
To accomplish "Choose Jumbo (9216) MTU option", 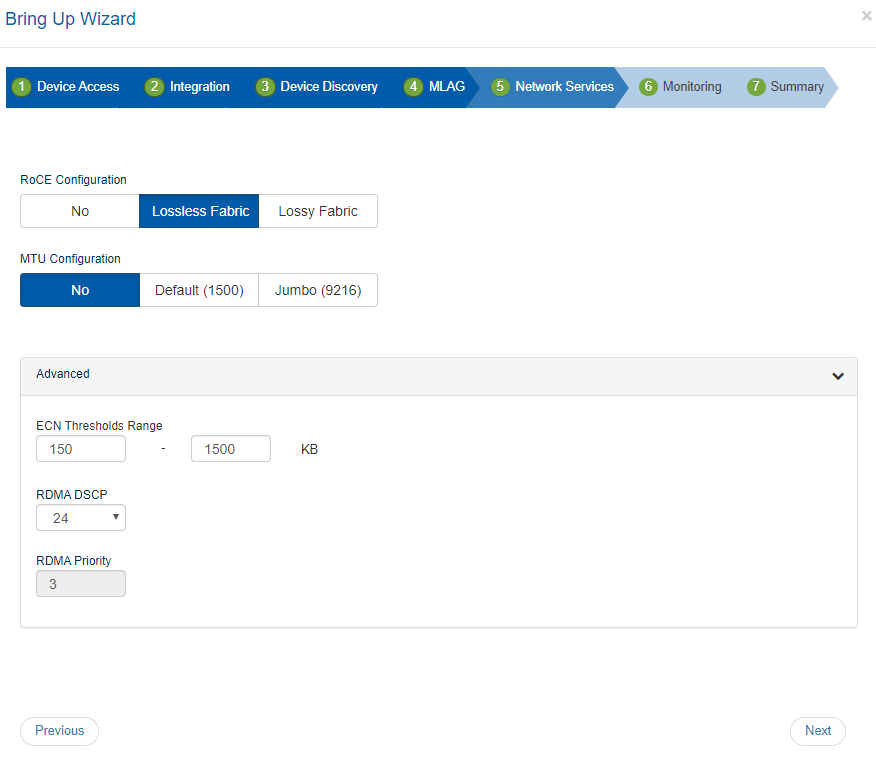I will click(x=318, y=290).
